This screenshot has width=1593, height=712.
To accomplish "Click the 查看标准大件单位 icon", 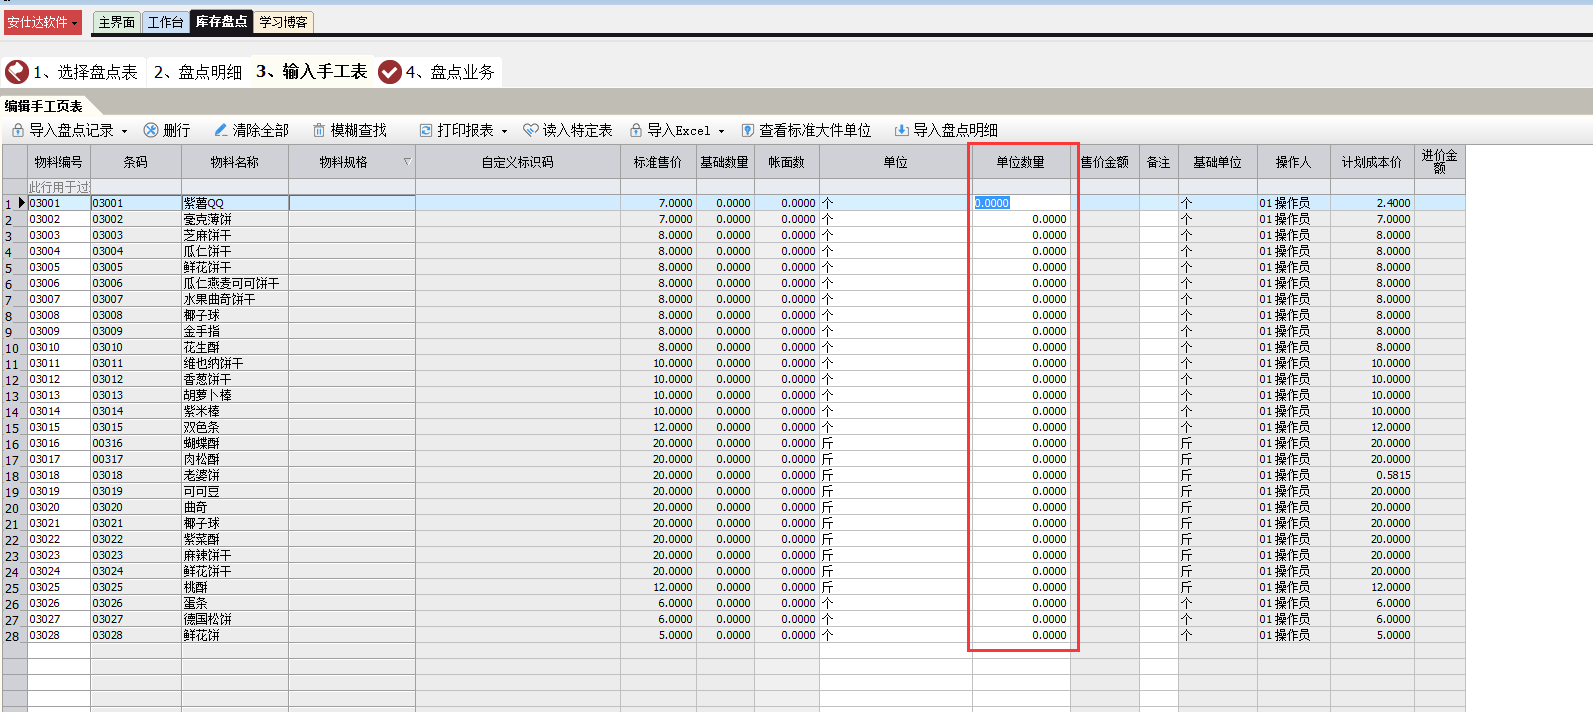I will point(748,130).
